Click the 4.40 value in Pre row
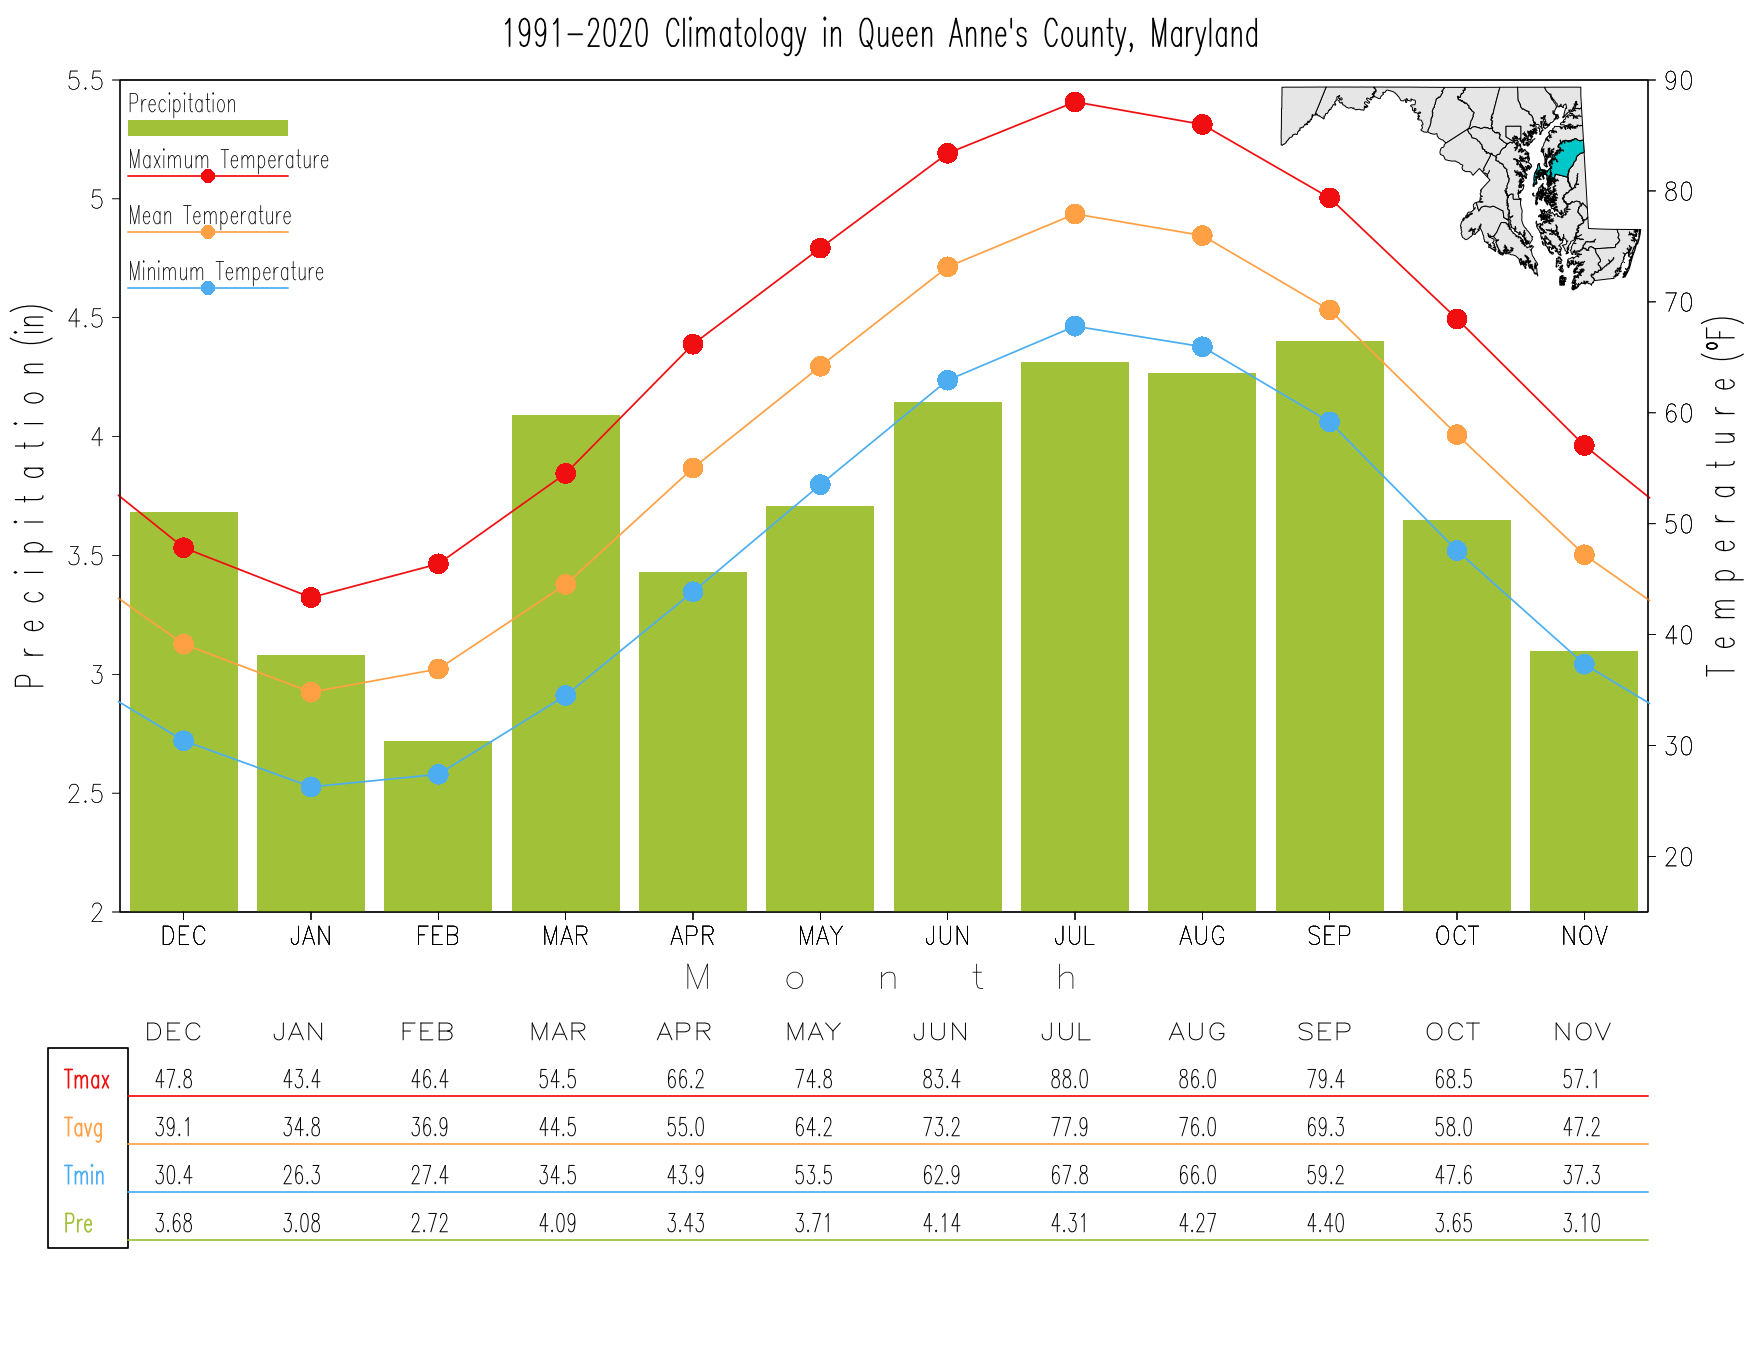The image size is (1760, 1360). [x=1326, y=1223]
